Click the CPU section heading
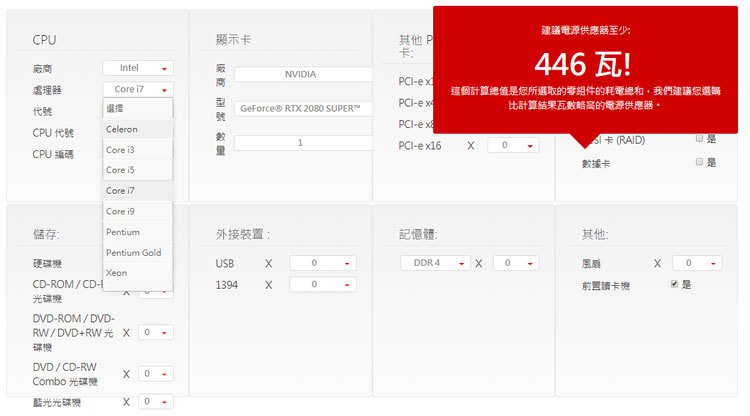The width and height of the screenshot is (750, 416). 44,40
